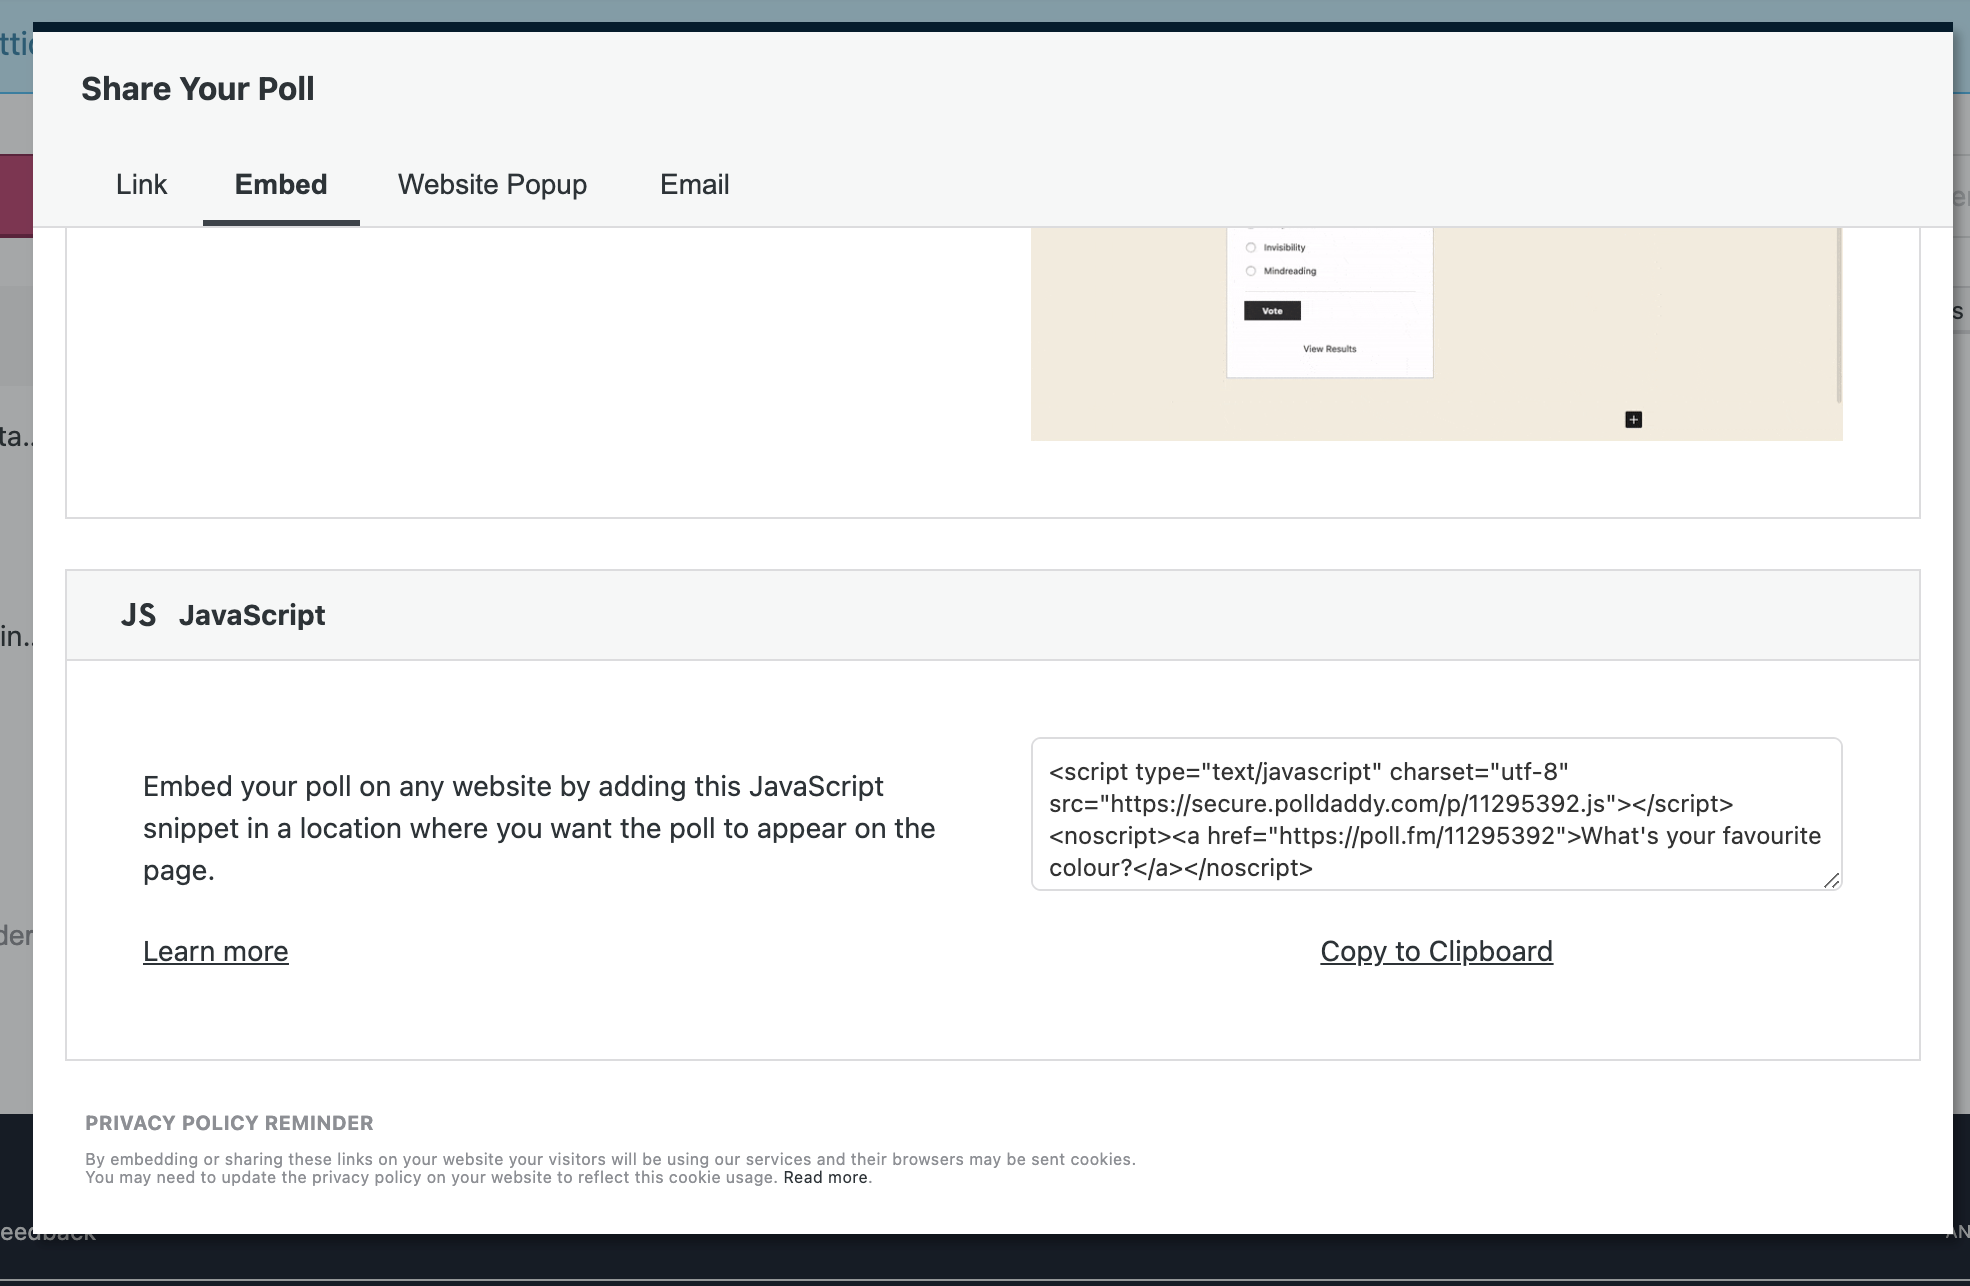Switch to the Website Popup tab
The height and width of the screenshot is (1286, 1970).
491,184
